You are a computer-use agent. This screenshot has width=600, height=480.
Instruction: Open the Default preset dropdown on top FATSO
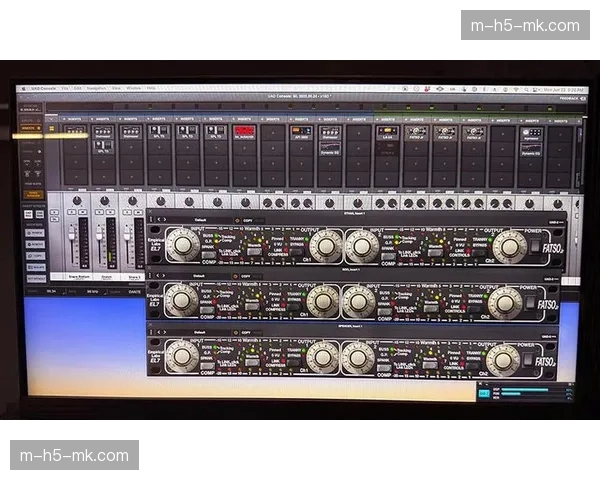click(x=206, y=217)
